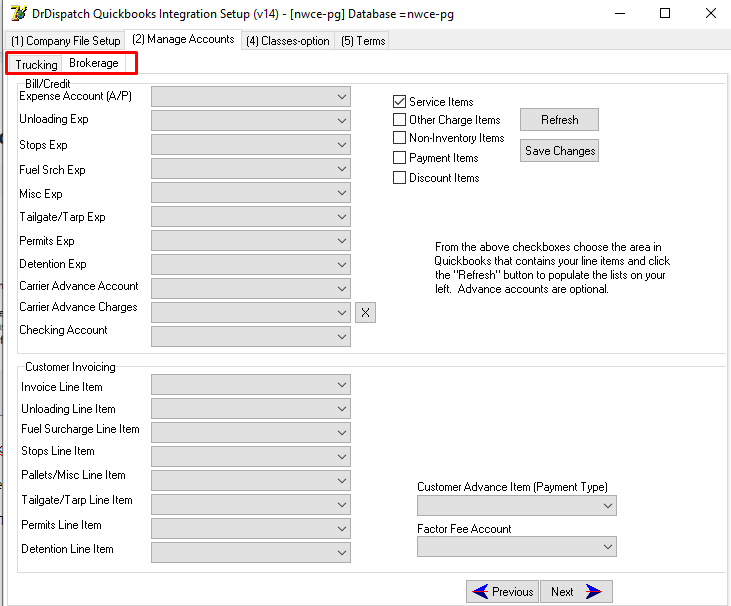Open the Invoice Line Item dropdown
The height and width of the screenshot is (606, 731).
coord(251,385)
